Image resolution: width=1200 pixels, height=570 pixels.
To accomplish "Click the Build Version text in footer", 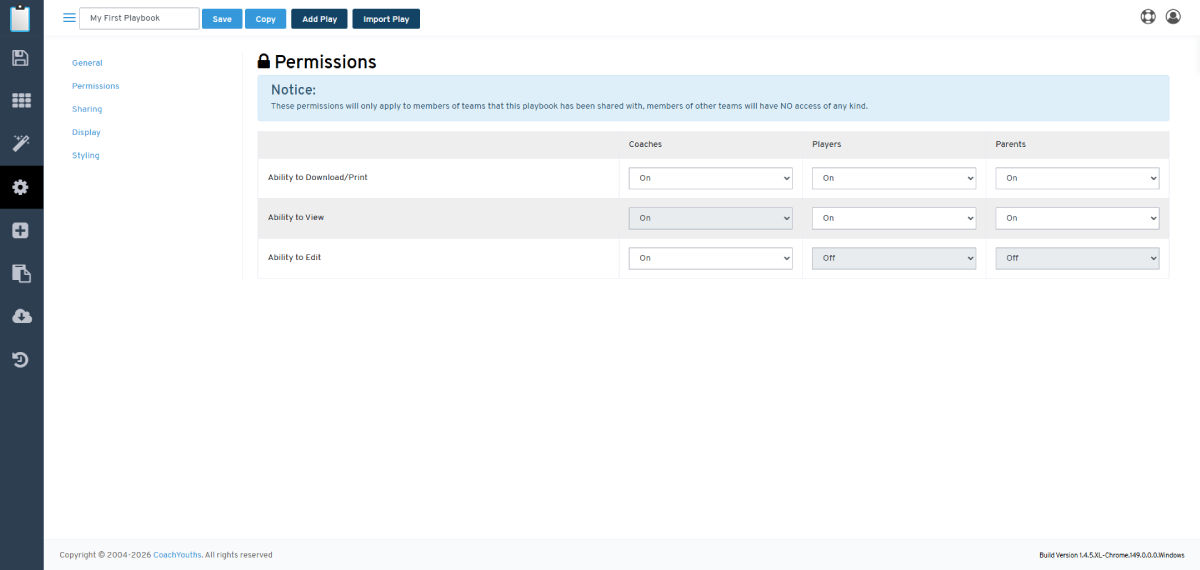I will (1112, 555).
